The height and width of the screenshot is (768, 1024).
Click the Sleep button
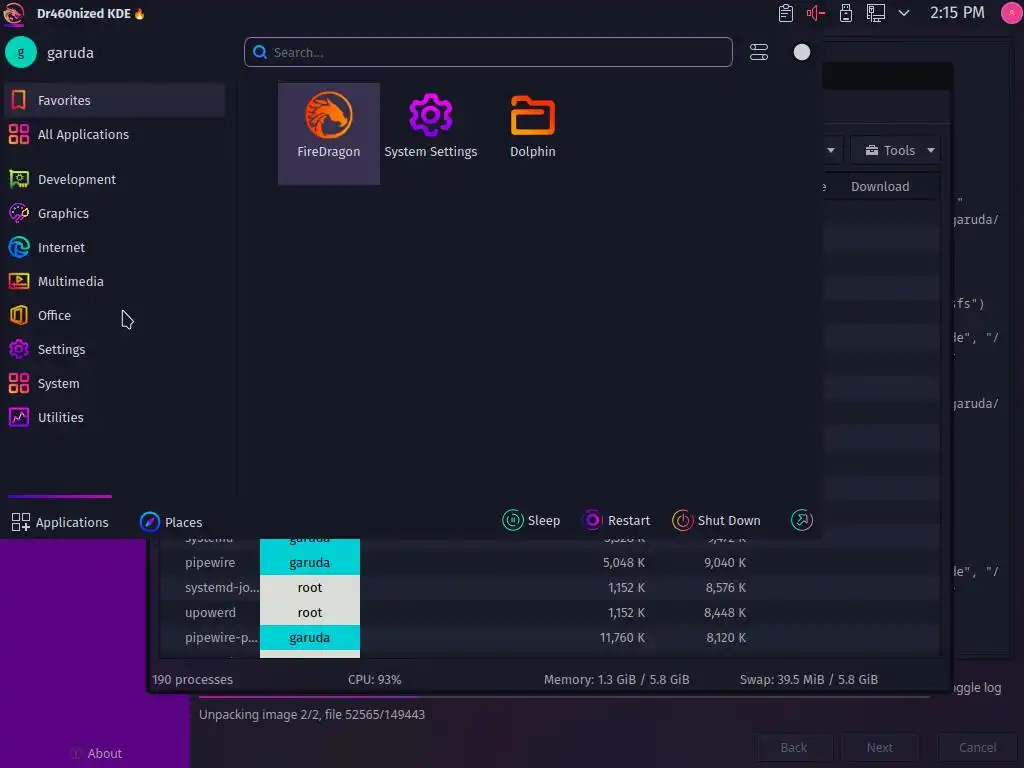(531, 520)
